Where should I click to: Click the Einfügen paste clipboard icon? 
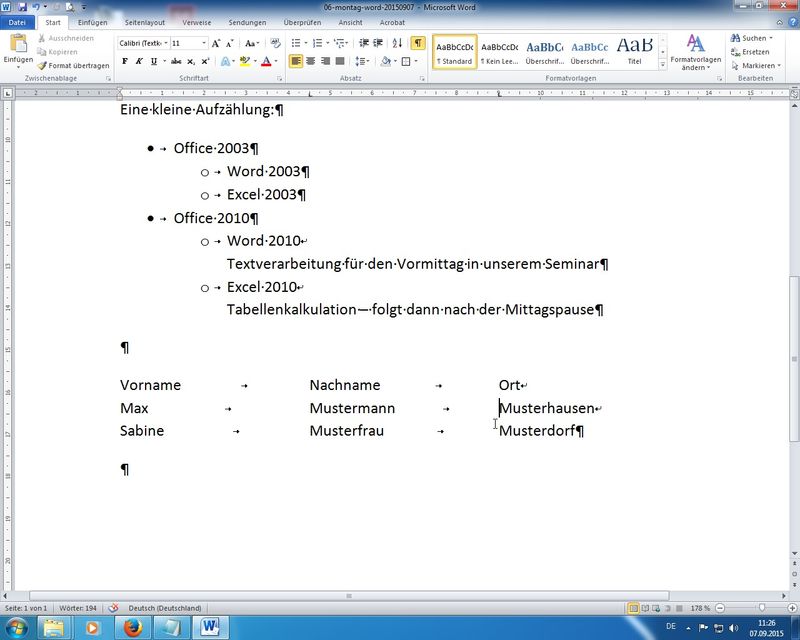[x=18, y=44]
